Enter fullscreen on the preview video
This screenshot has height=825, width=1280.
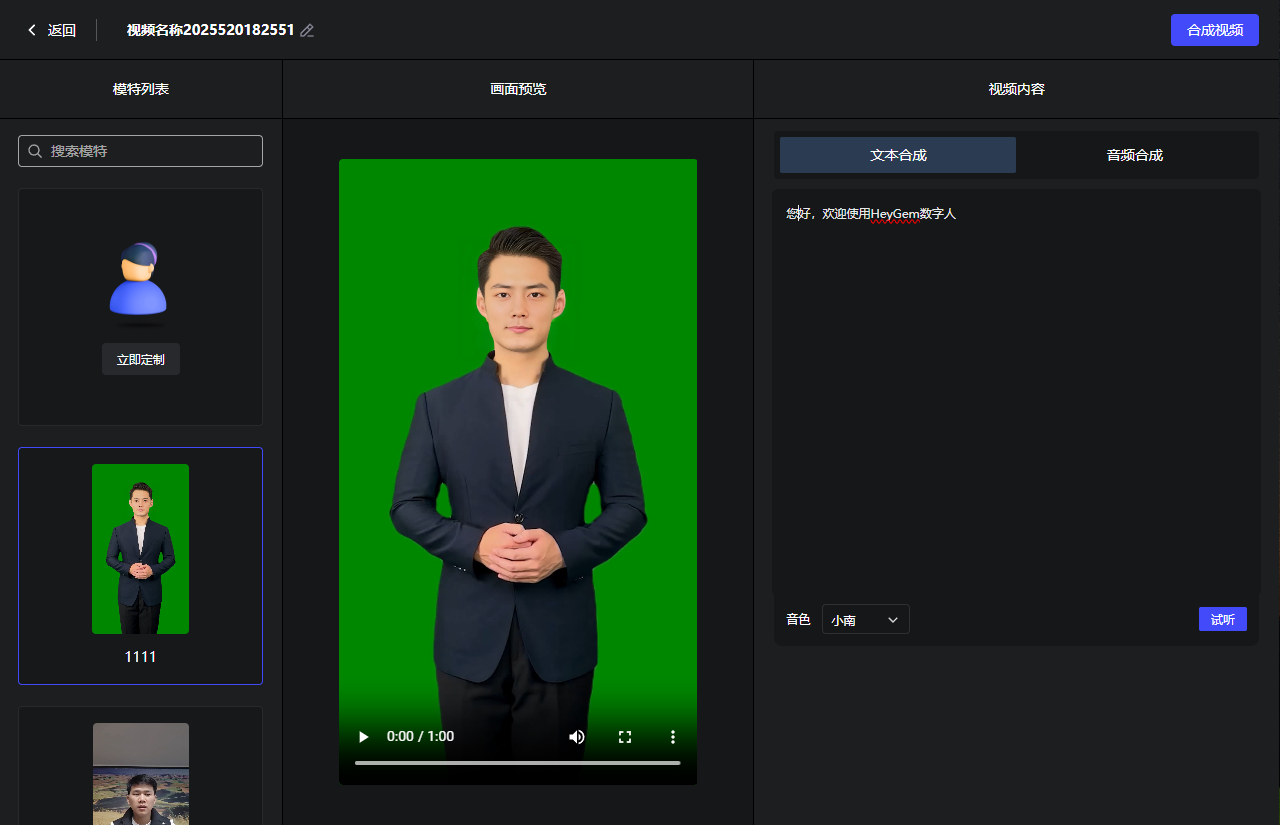tap(625, 737)
